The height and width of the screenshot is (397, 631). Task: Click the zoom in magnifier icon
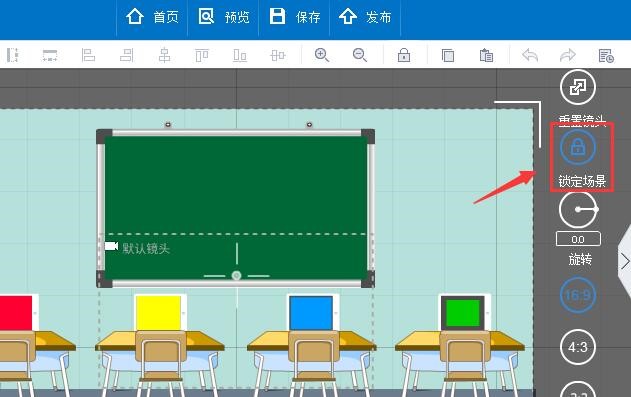(322, 55)
